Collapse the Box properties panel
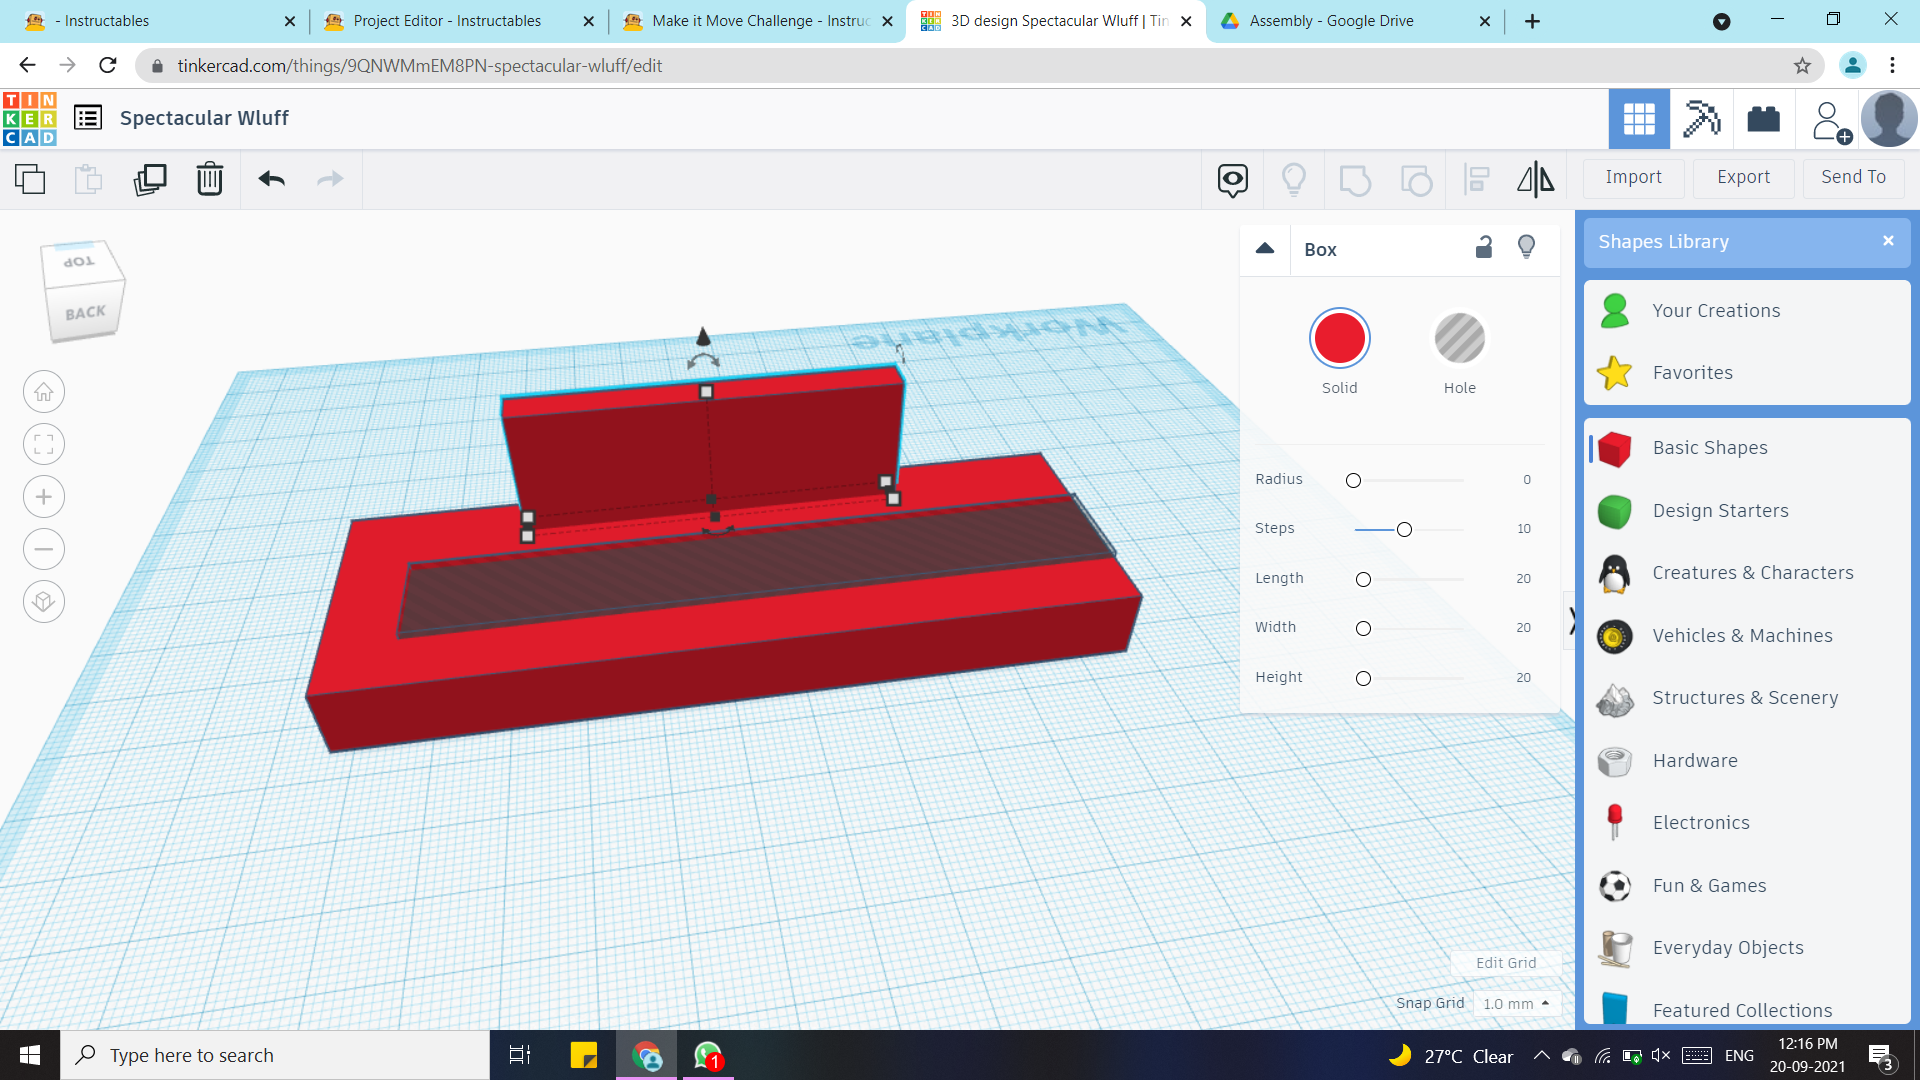The width and height of the screenshot is (1920, 1080). tap(1265, 249)
